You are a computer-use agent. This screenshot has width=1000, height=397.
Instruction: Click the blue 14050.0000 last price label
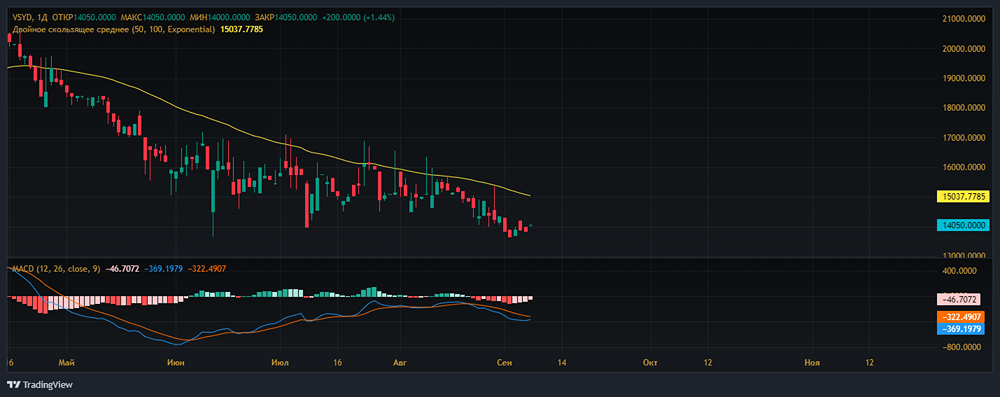click(962, 225)
